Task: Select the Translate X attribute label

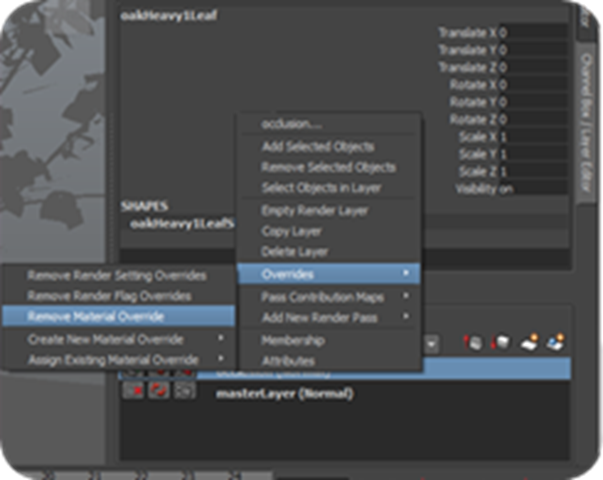Action: click(x=468, y=33)
